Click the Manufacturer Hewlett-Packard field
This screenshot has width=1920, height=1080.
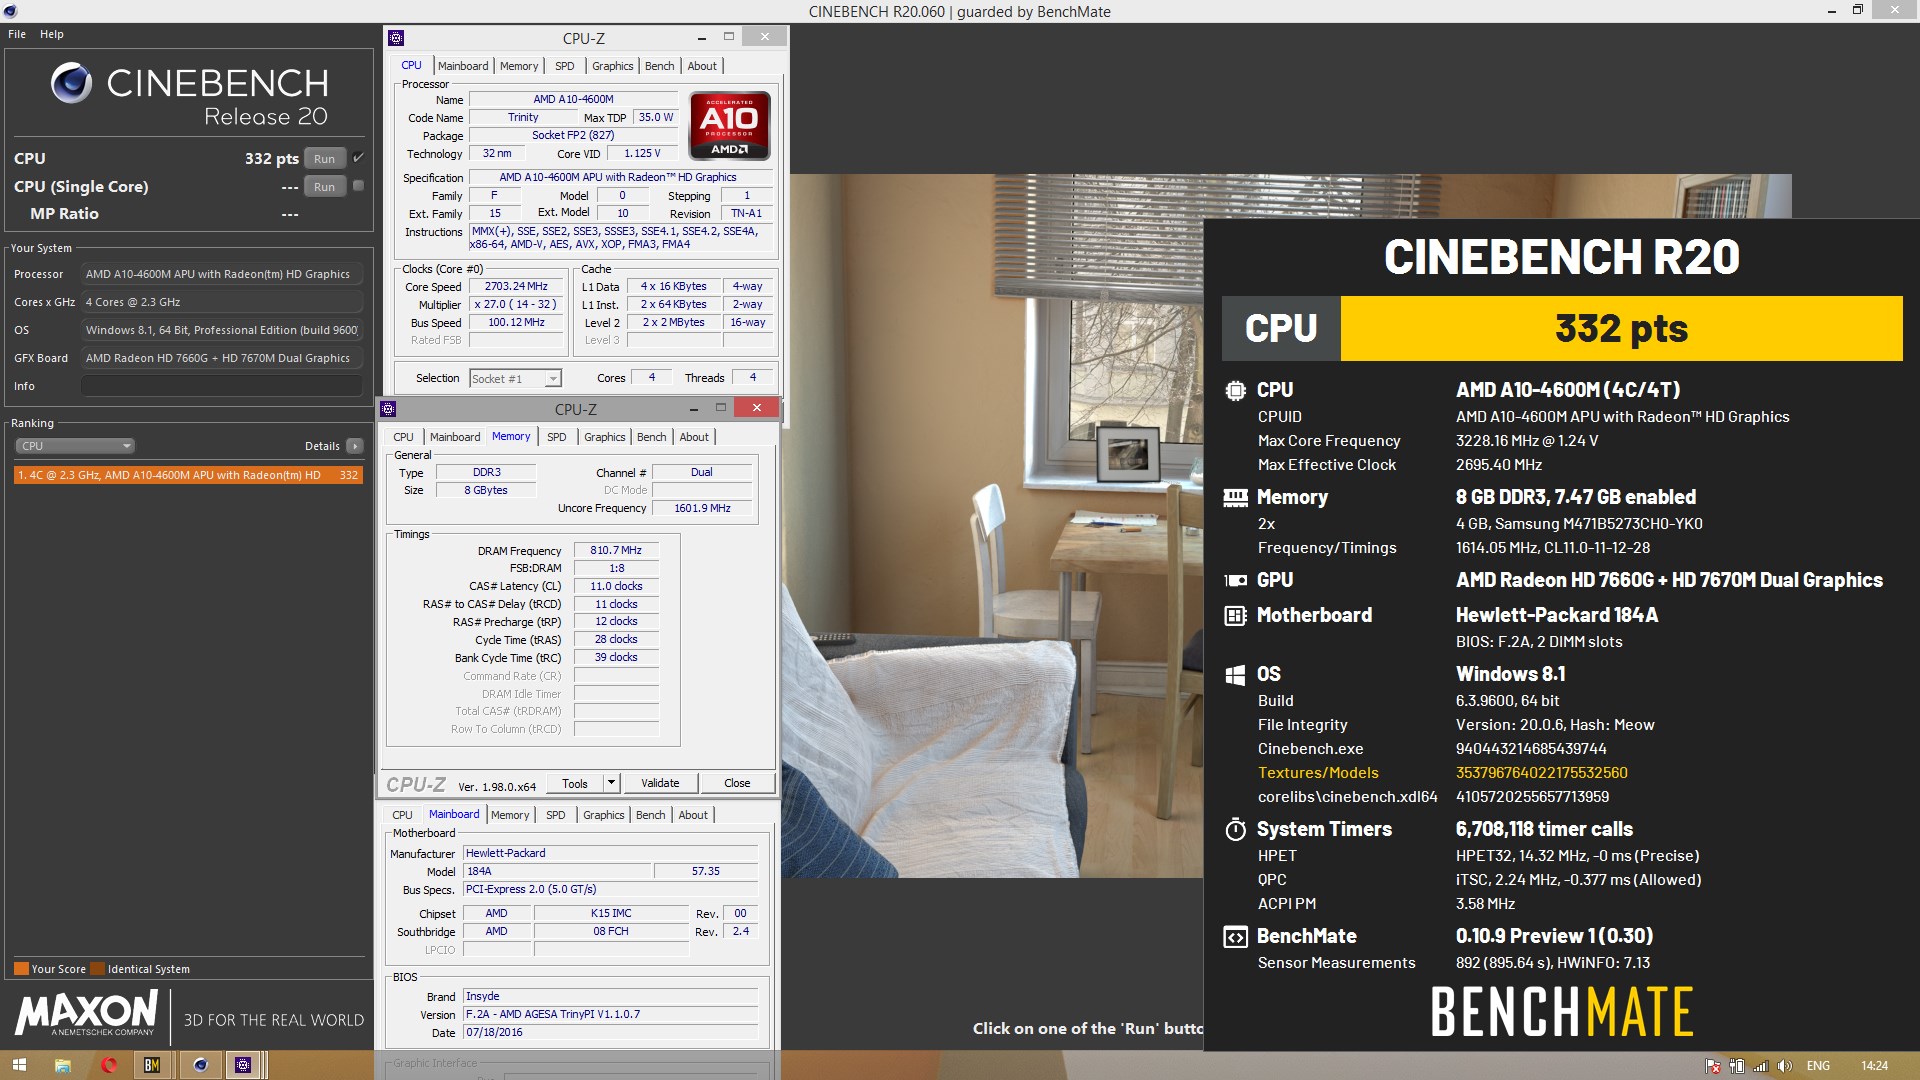coord(610,853)
